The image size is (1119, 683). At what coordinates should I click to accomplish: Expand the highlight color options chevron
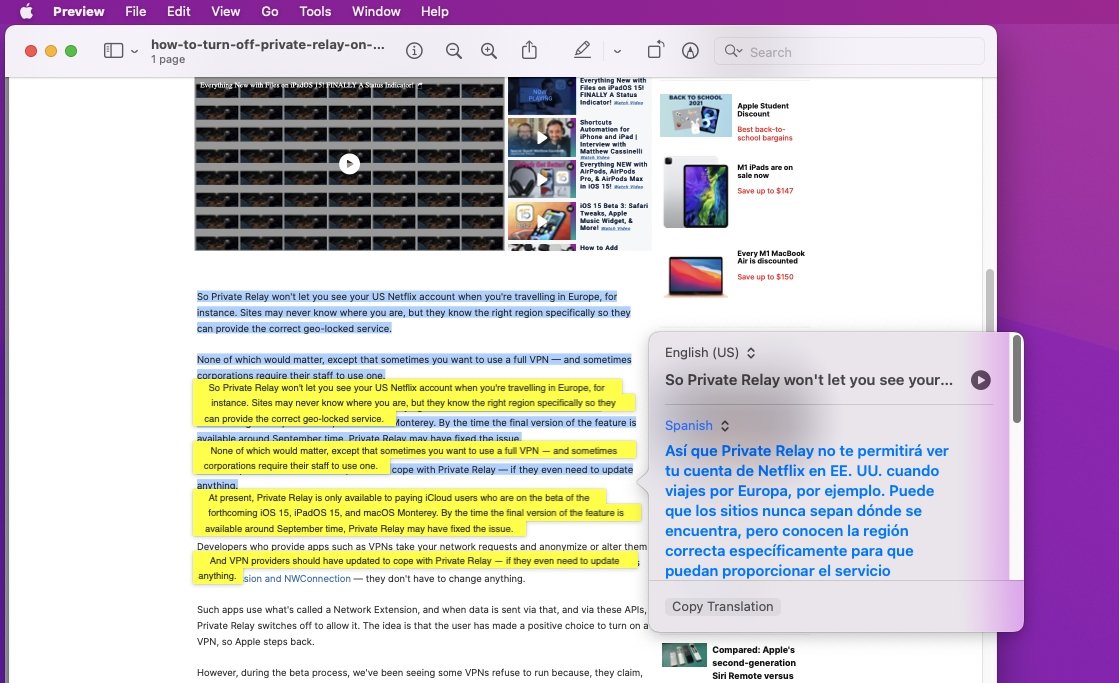617,51
